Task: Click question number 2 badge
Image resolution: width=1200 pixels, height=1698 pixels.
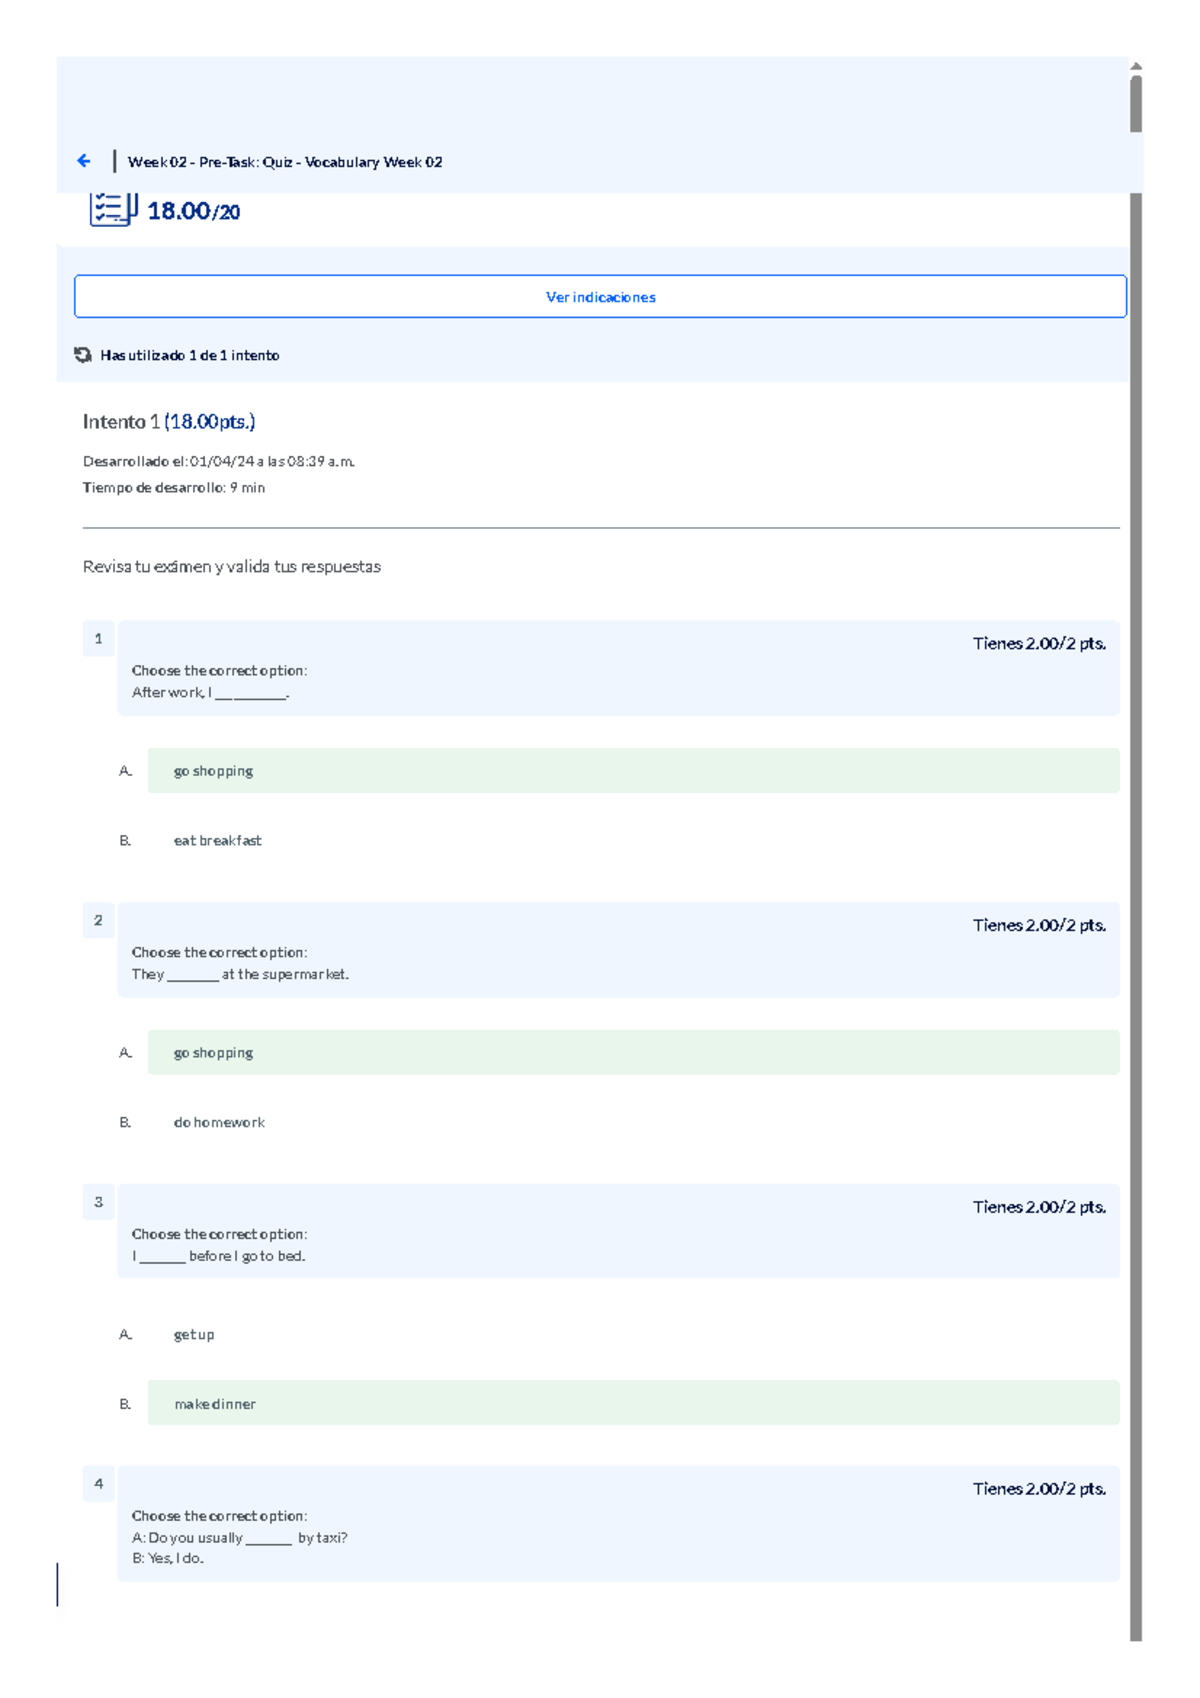Action: [98, 921]
